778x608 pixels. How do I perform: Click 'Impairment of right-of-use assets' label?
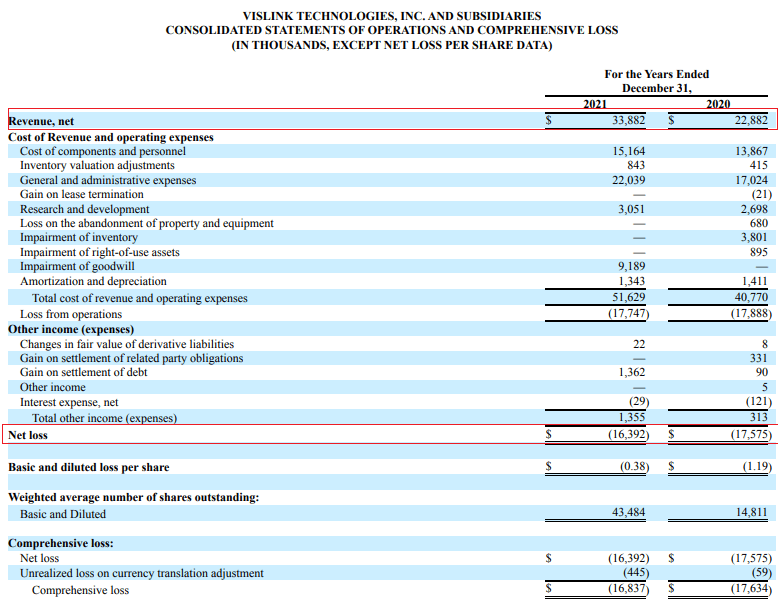(100, 252)
